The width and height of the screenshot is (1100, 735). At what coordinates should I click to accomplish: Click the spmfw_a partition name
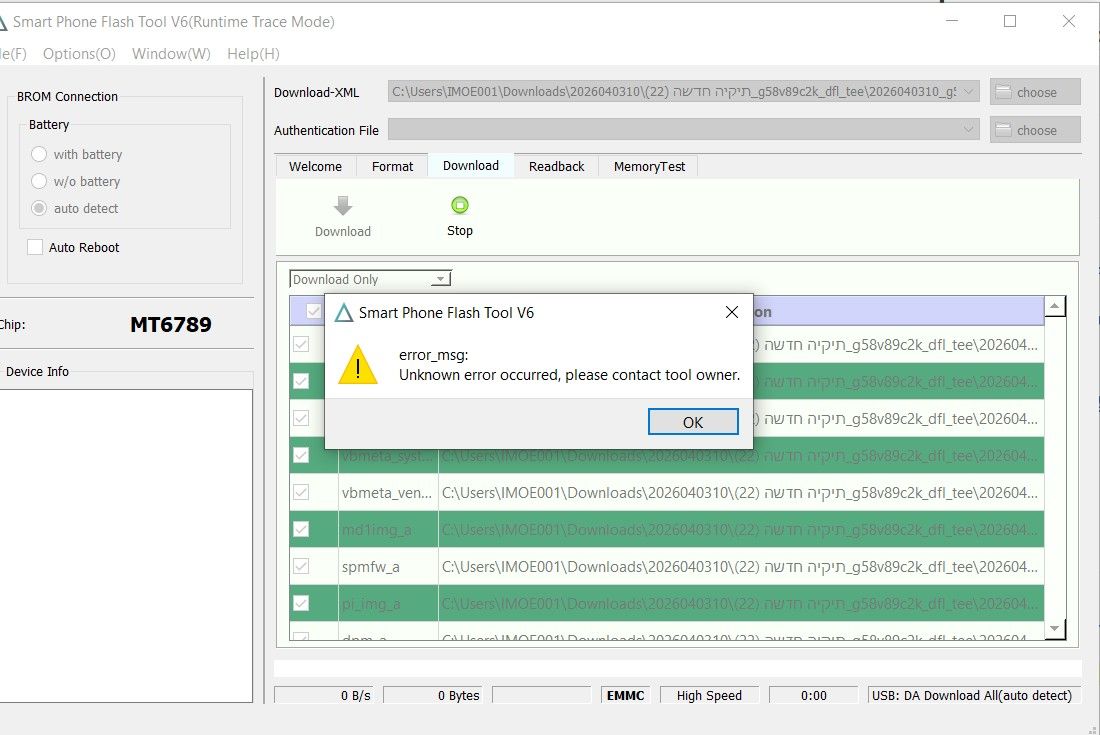tap(370, 567)
